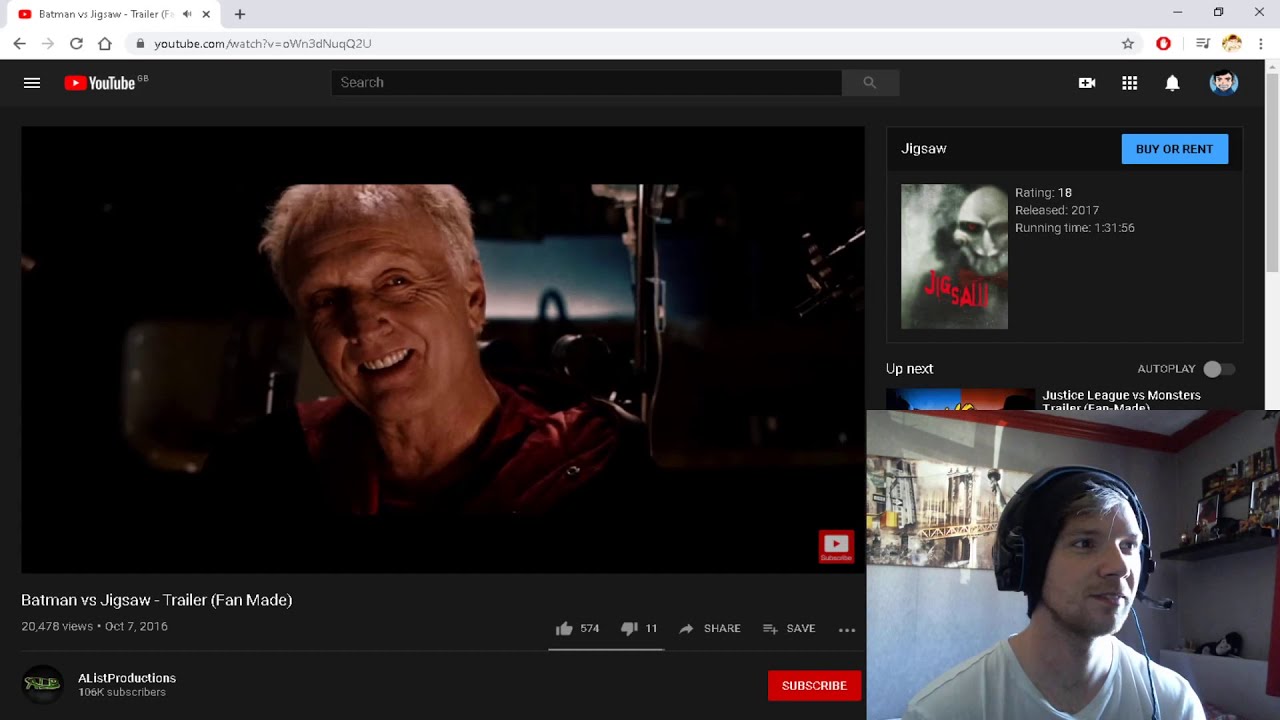Close the Batman vs Jigsaw tab
1280x720 pixels.
[x=207, y=14]
